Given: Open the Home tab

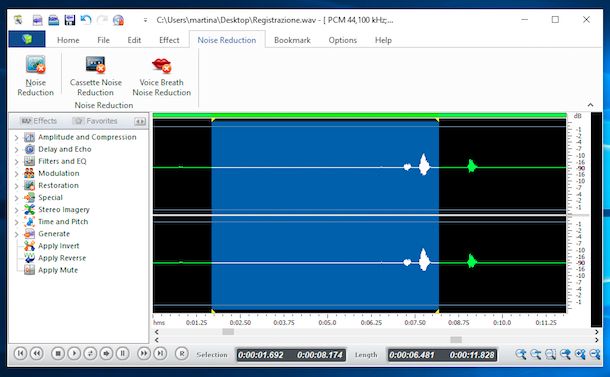Looking at the screenshot, I should click(x=68, y=40).
